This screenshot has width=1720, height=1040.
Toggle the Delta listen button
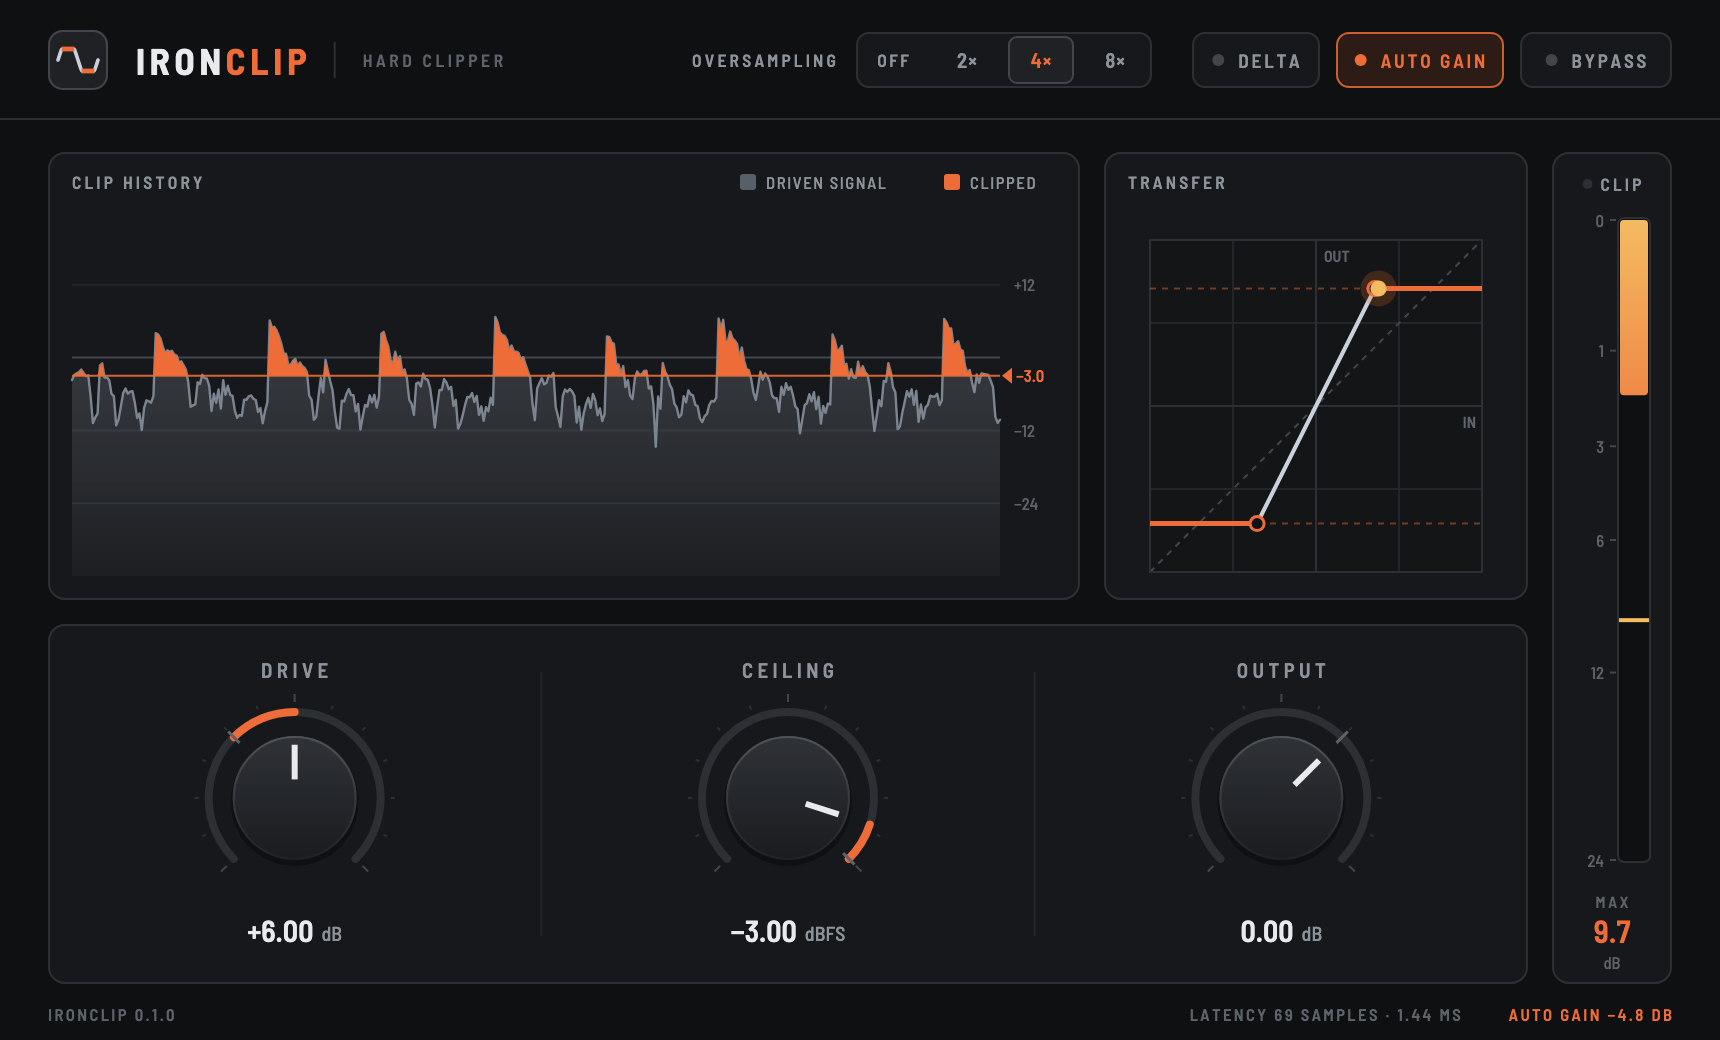[1256, 60]
